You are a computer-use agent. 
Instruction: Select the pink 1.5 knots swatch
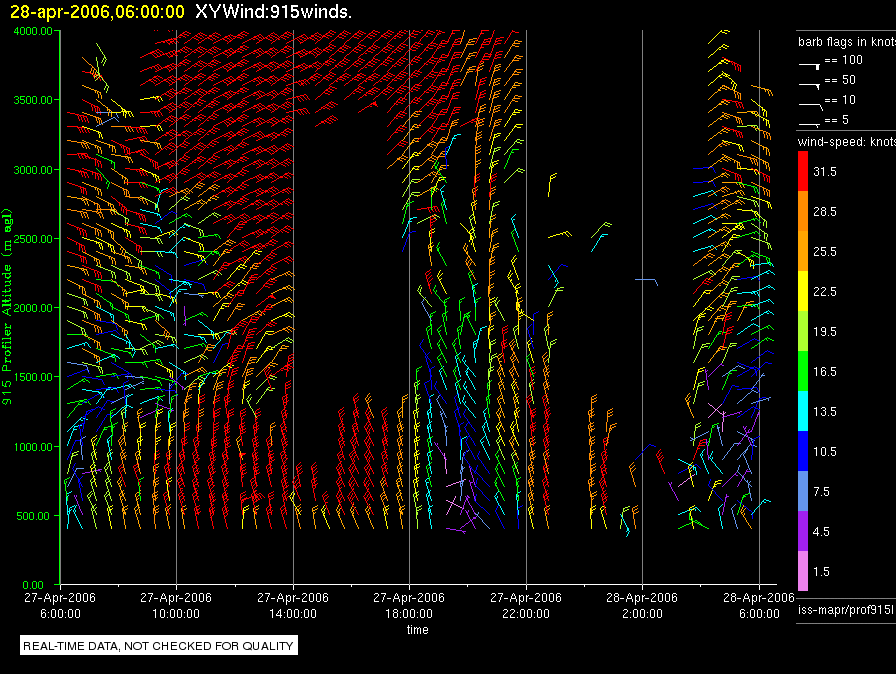tap(803, 570)
